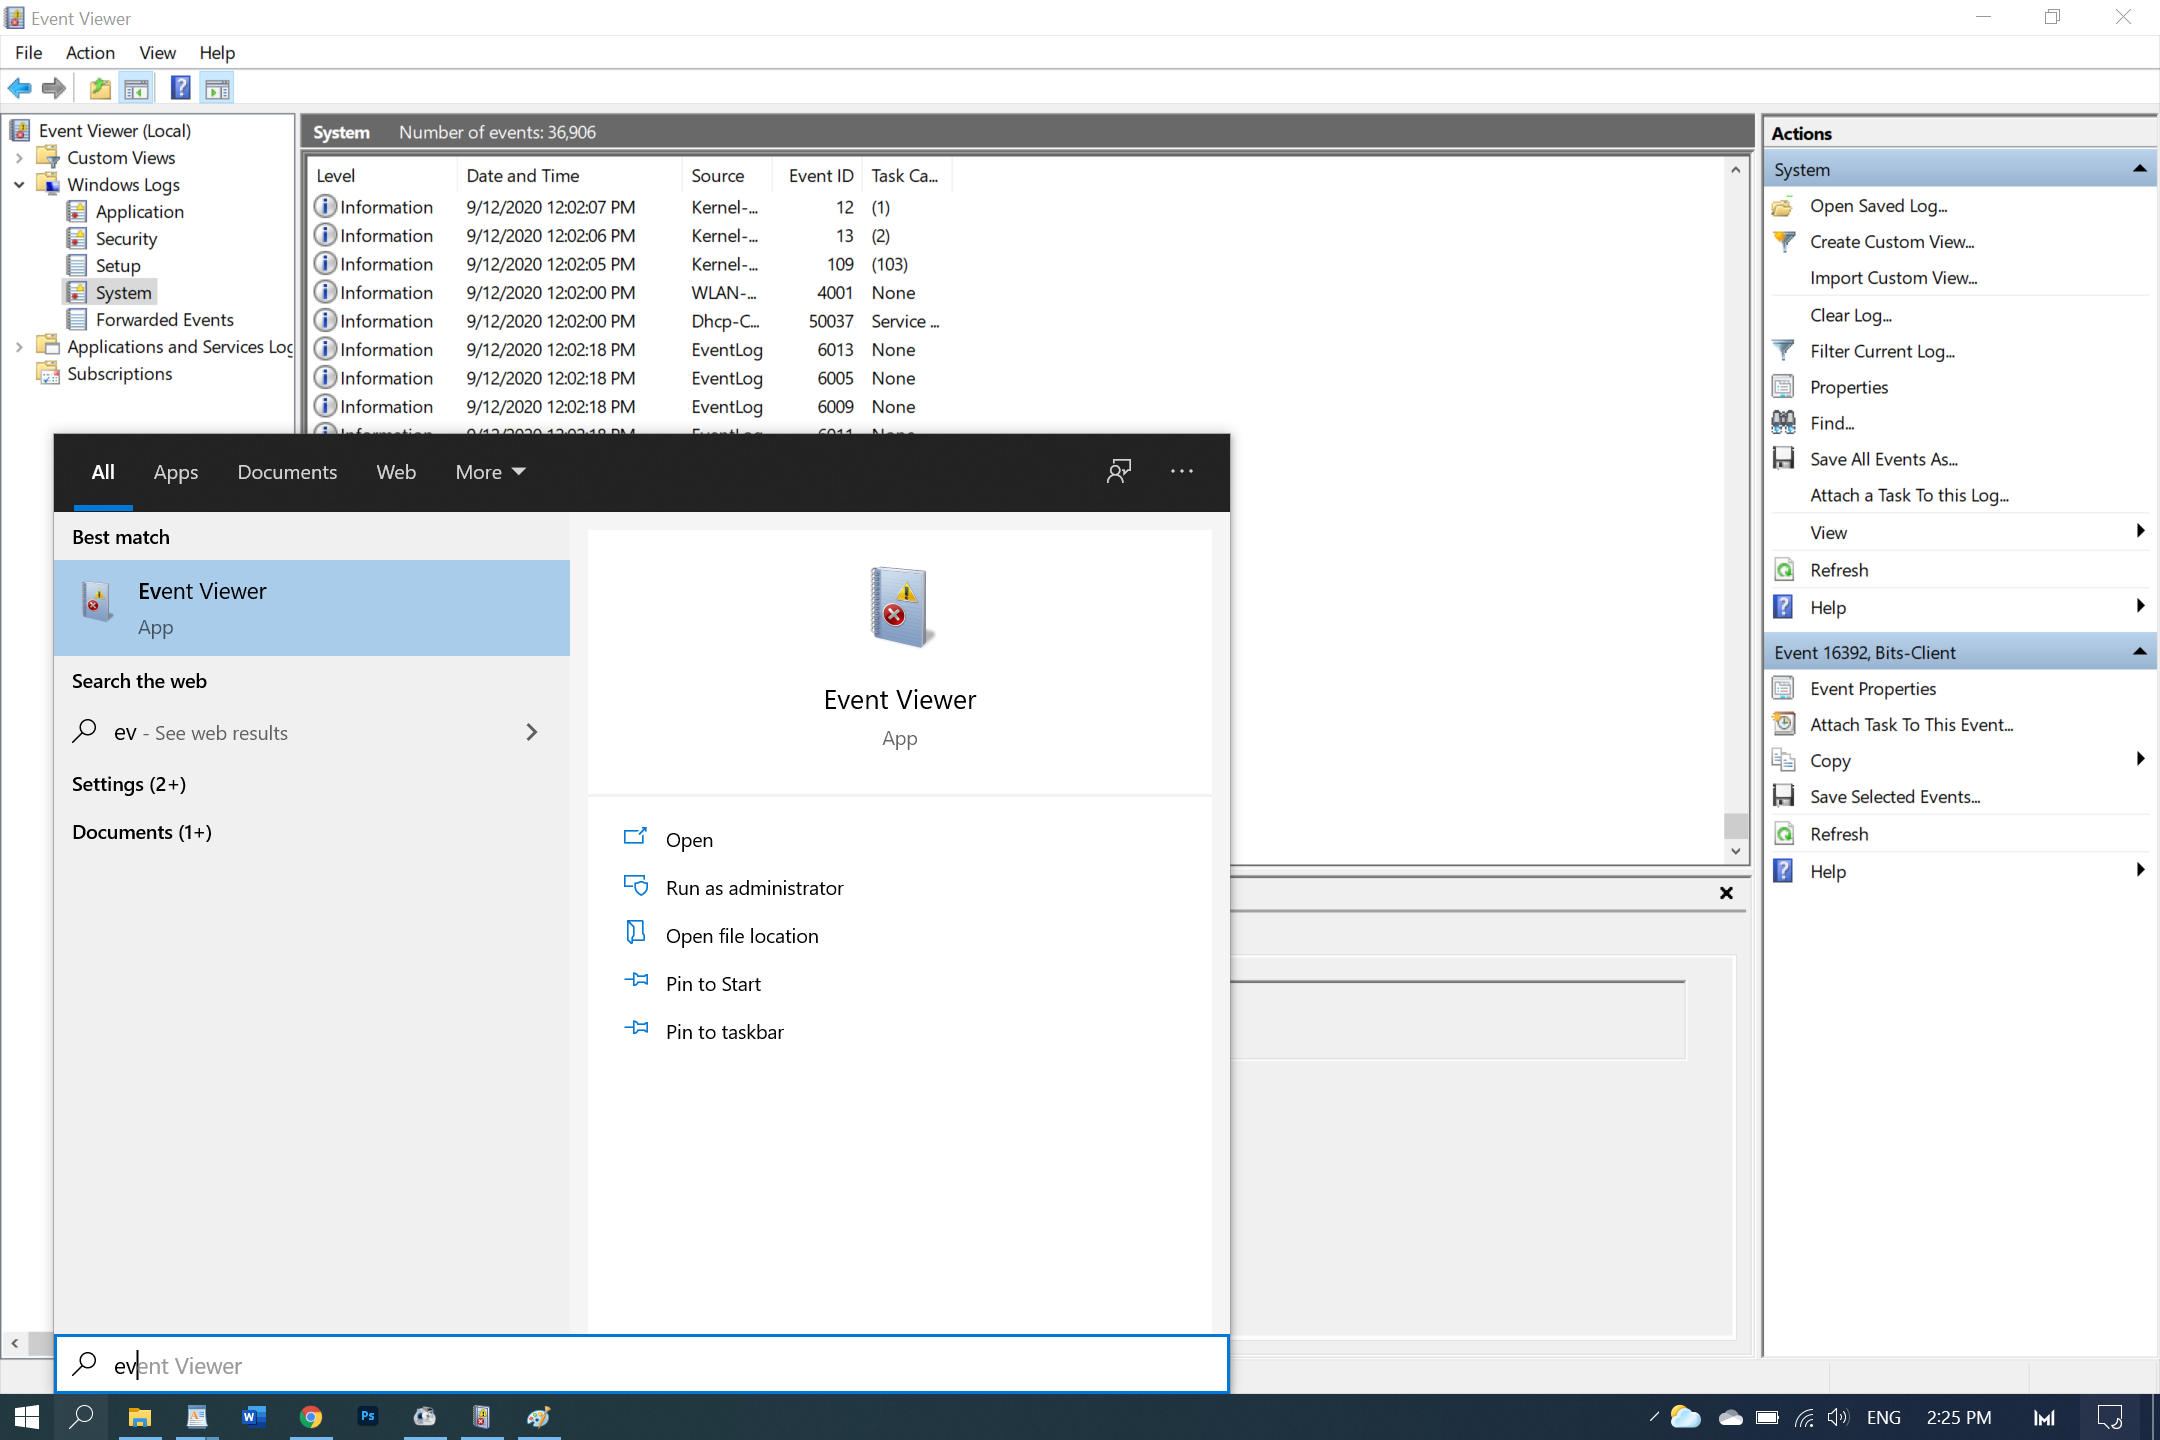Screen dimensions: 2160x1440
Task: Select the Security log in the tree
Action: point(126,239)
